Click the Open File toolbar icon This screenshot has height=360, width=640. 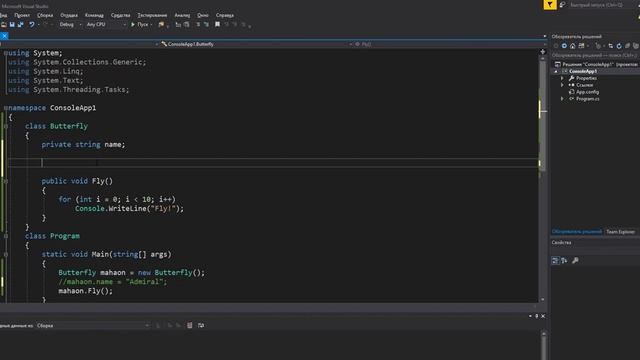pos(4,25)
